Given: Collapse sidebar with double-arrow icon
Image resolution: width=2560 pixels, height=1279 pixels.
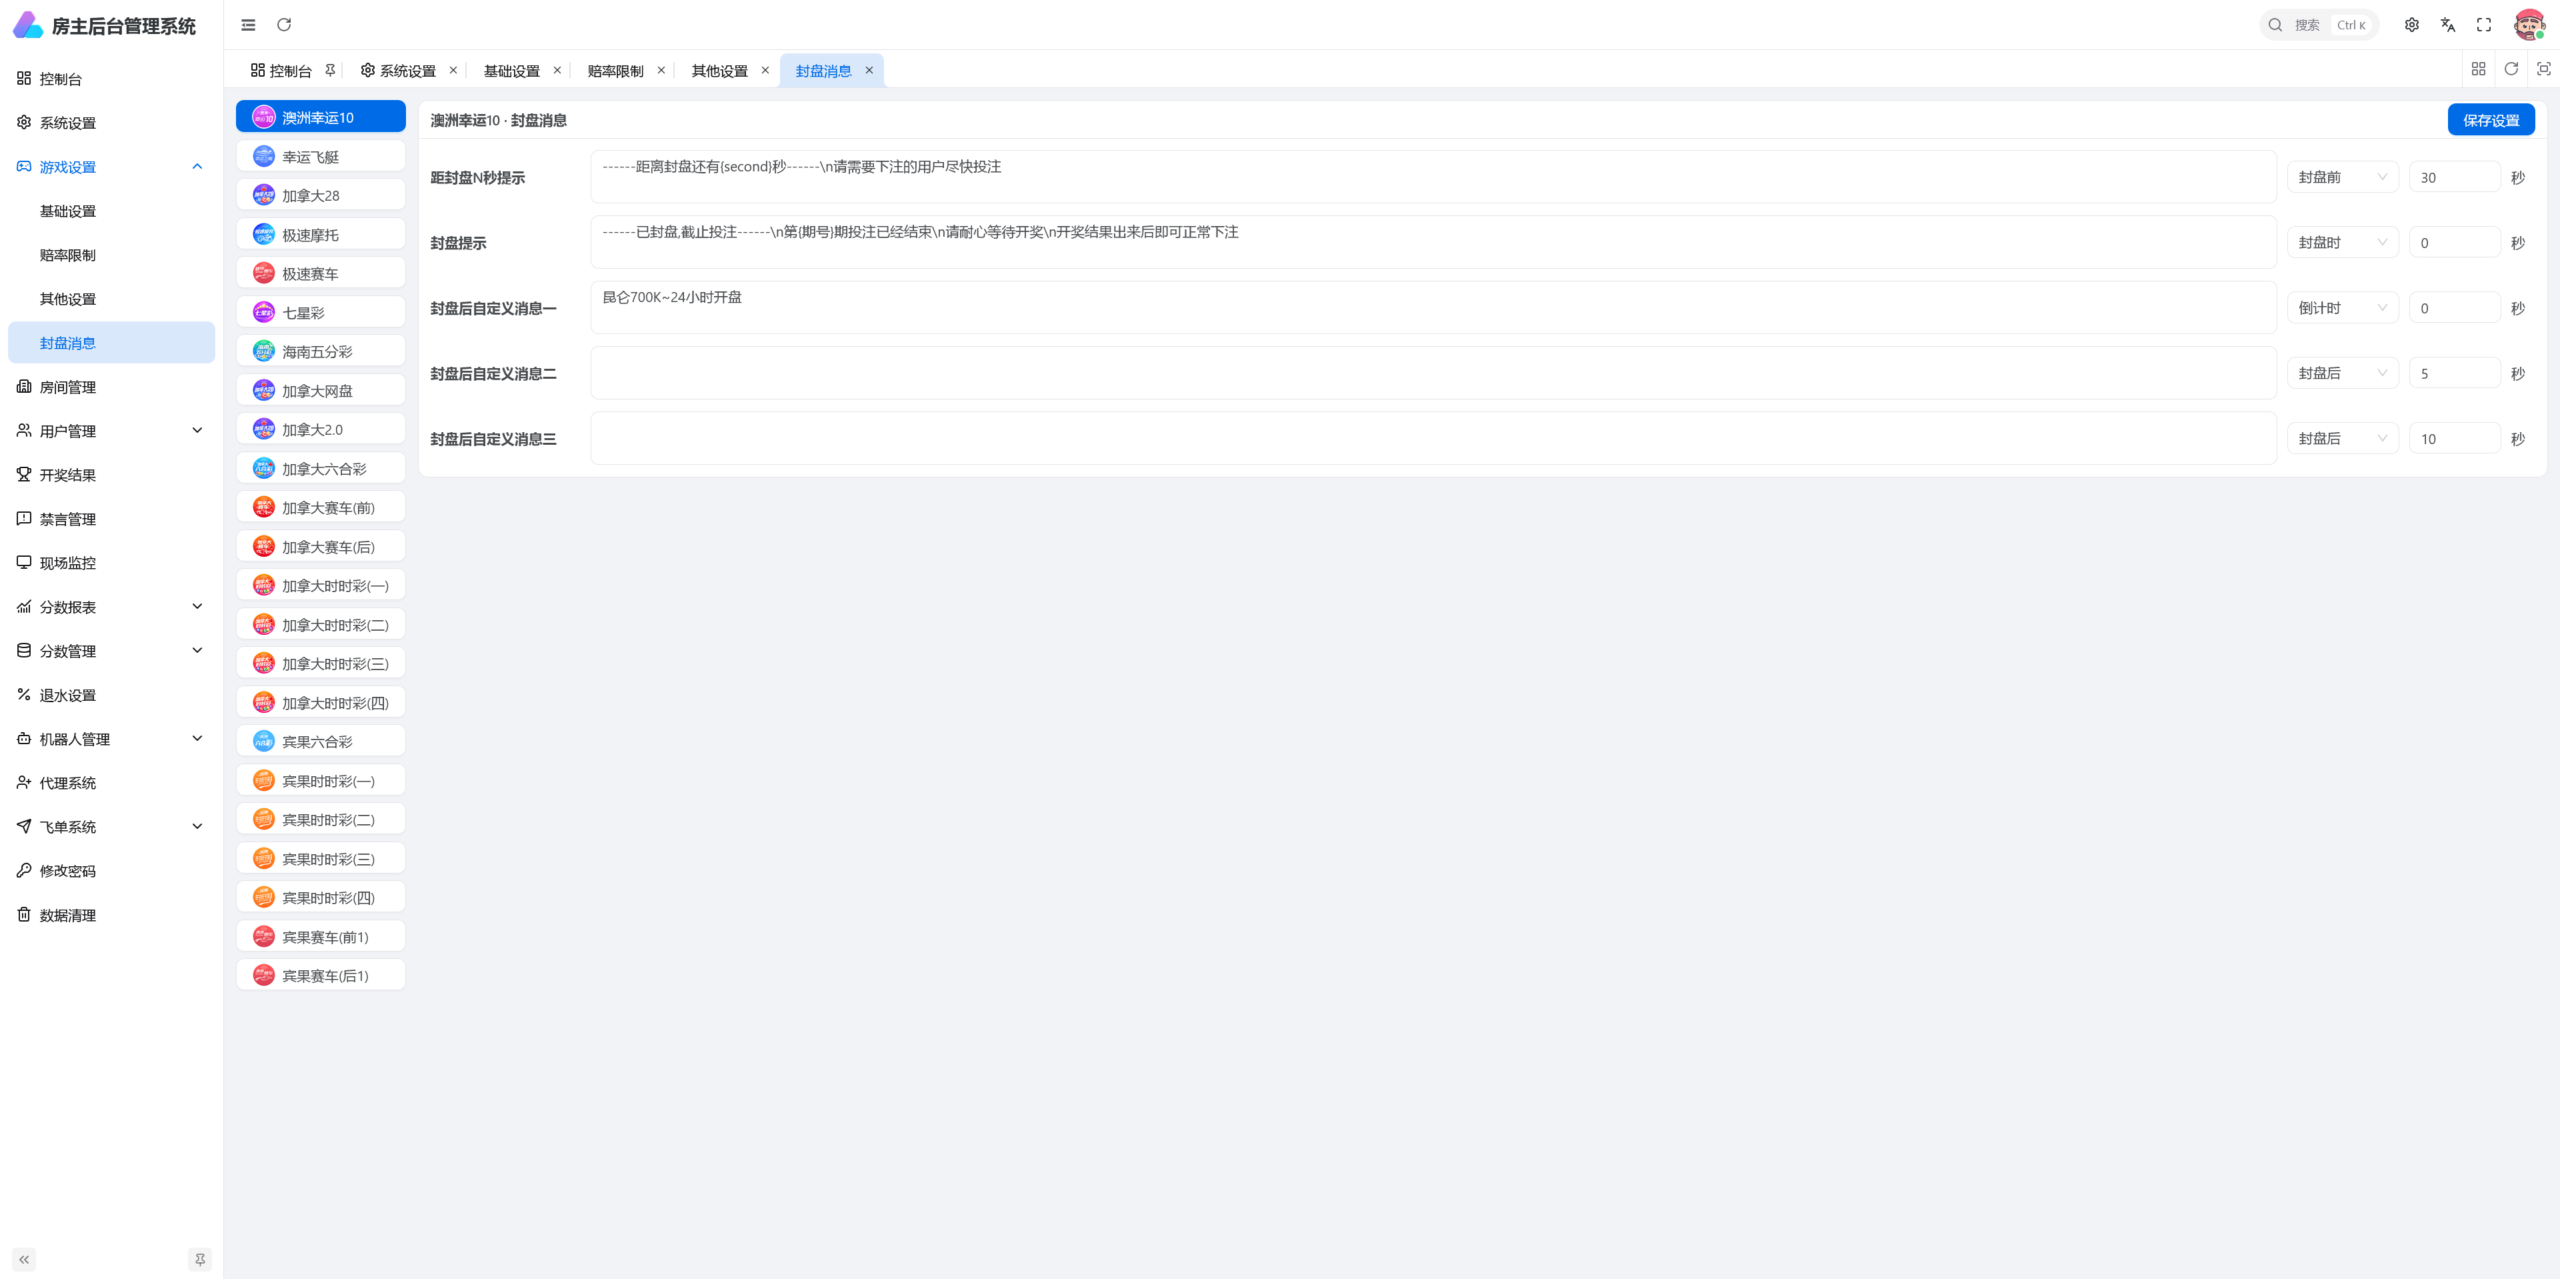Looking at the screenshot, I should [24, 1259].
